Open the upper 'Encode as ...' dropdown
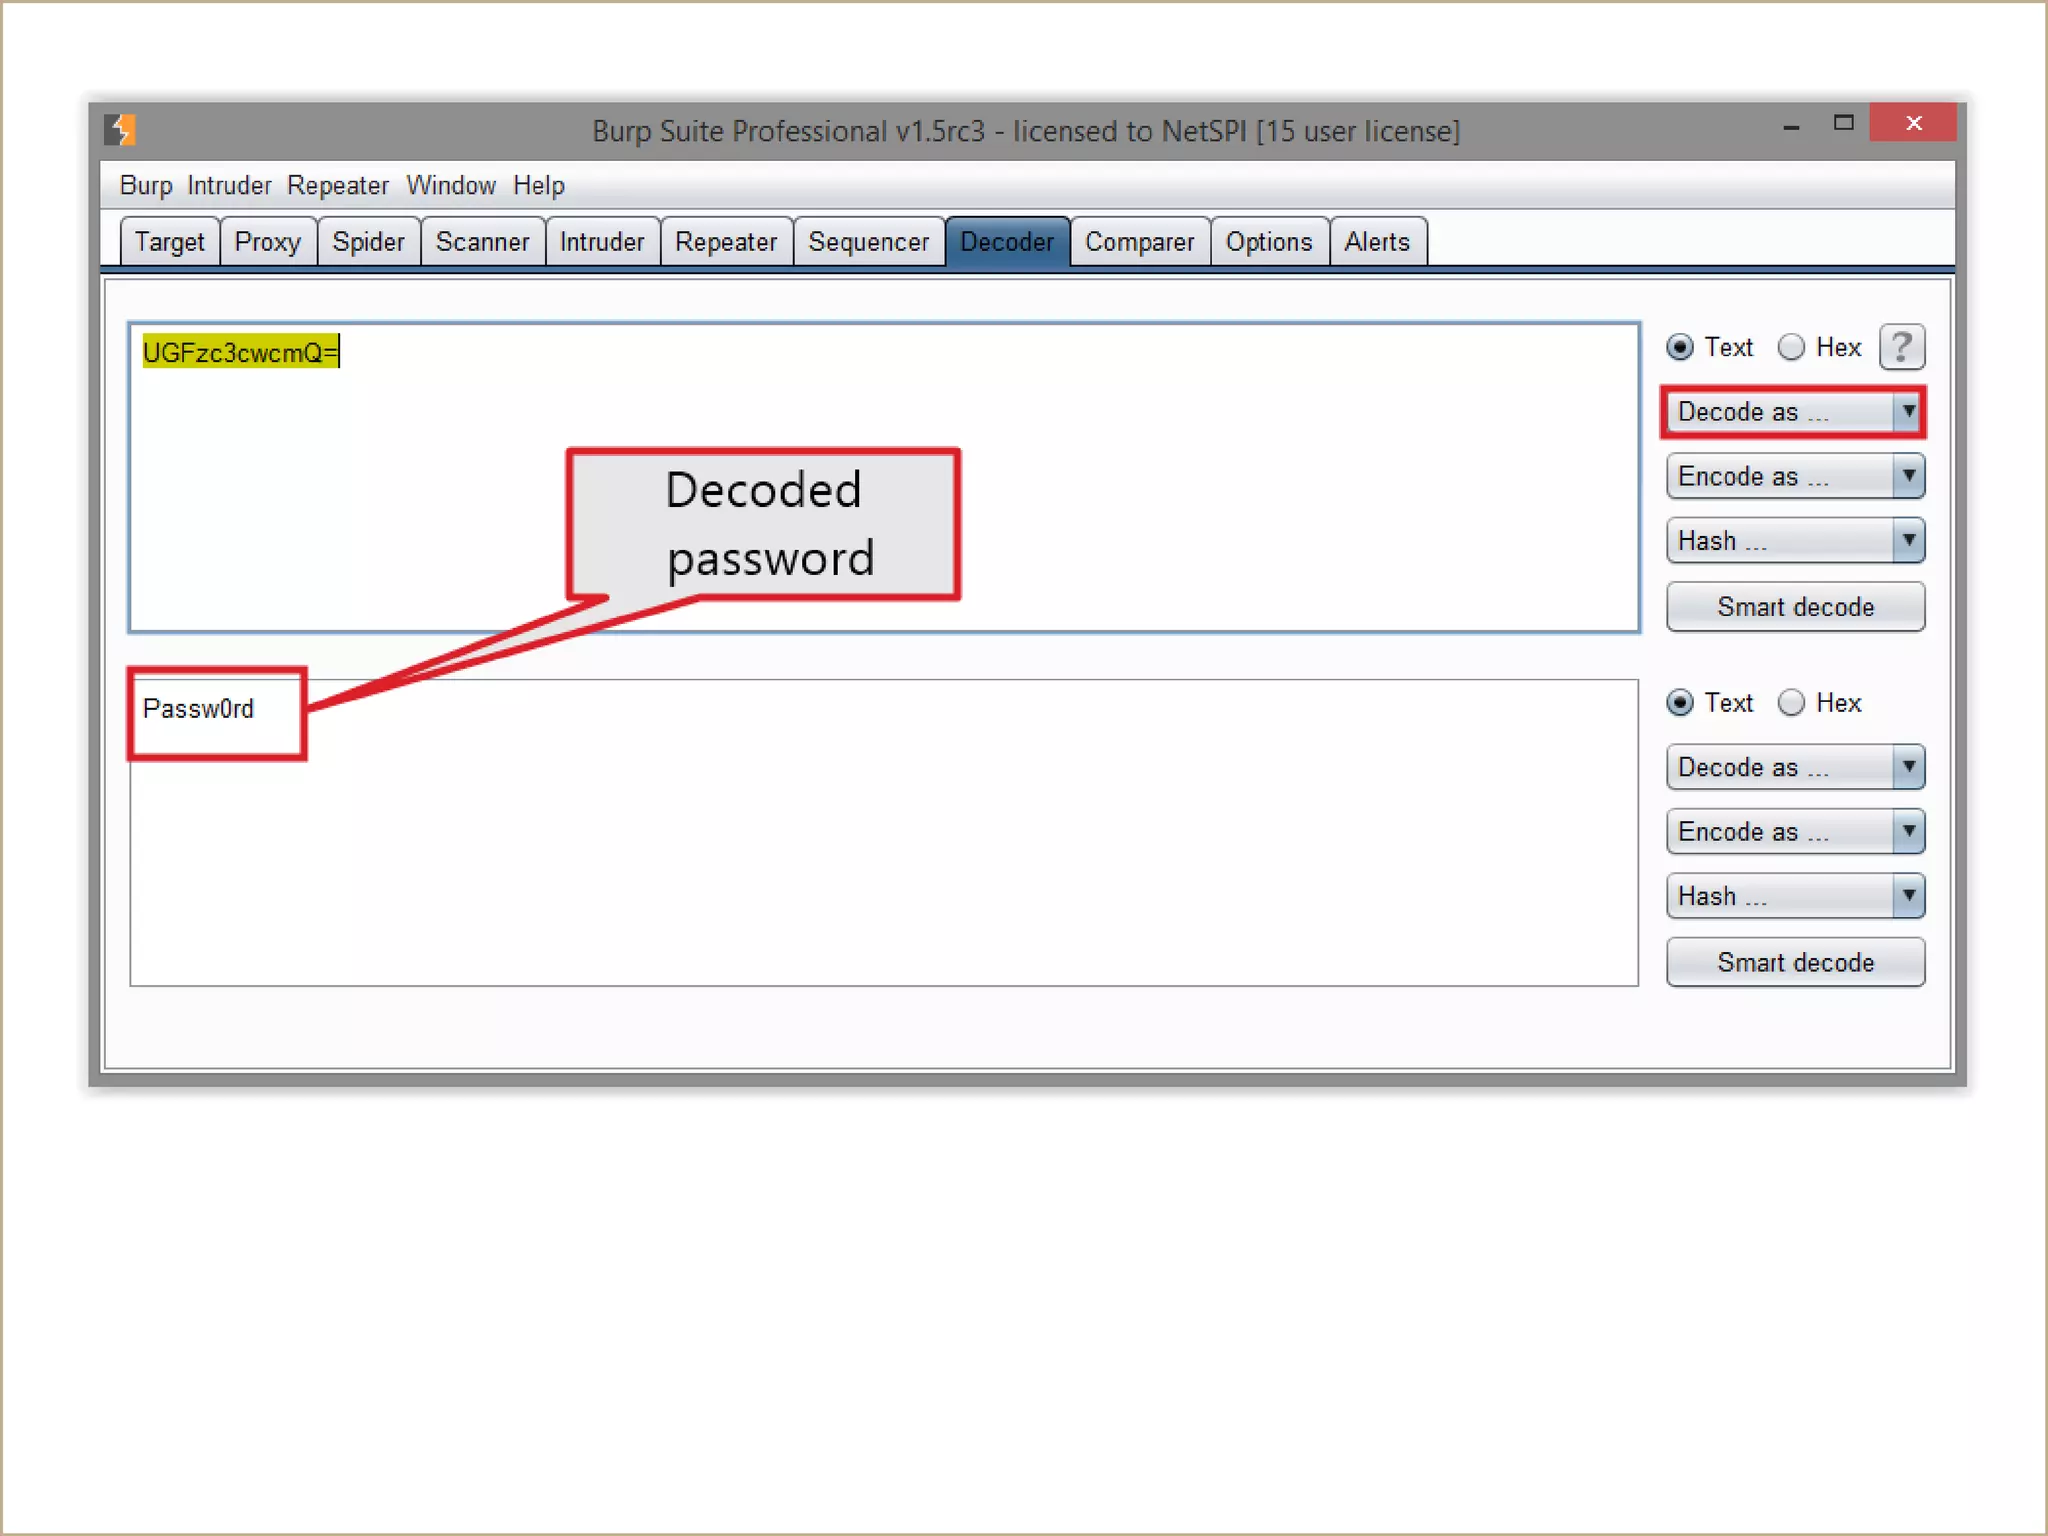Image resolution: width=2048 pixels, height=1536 pixels. point(1795,476)
